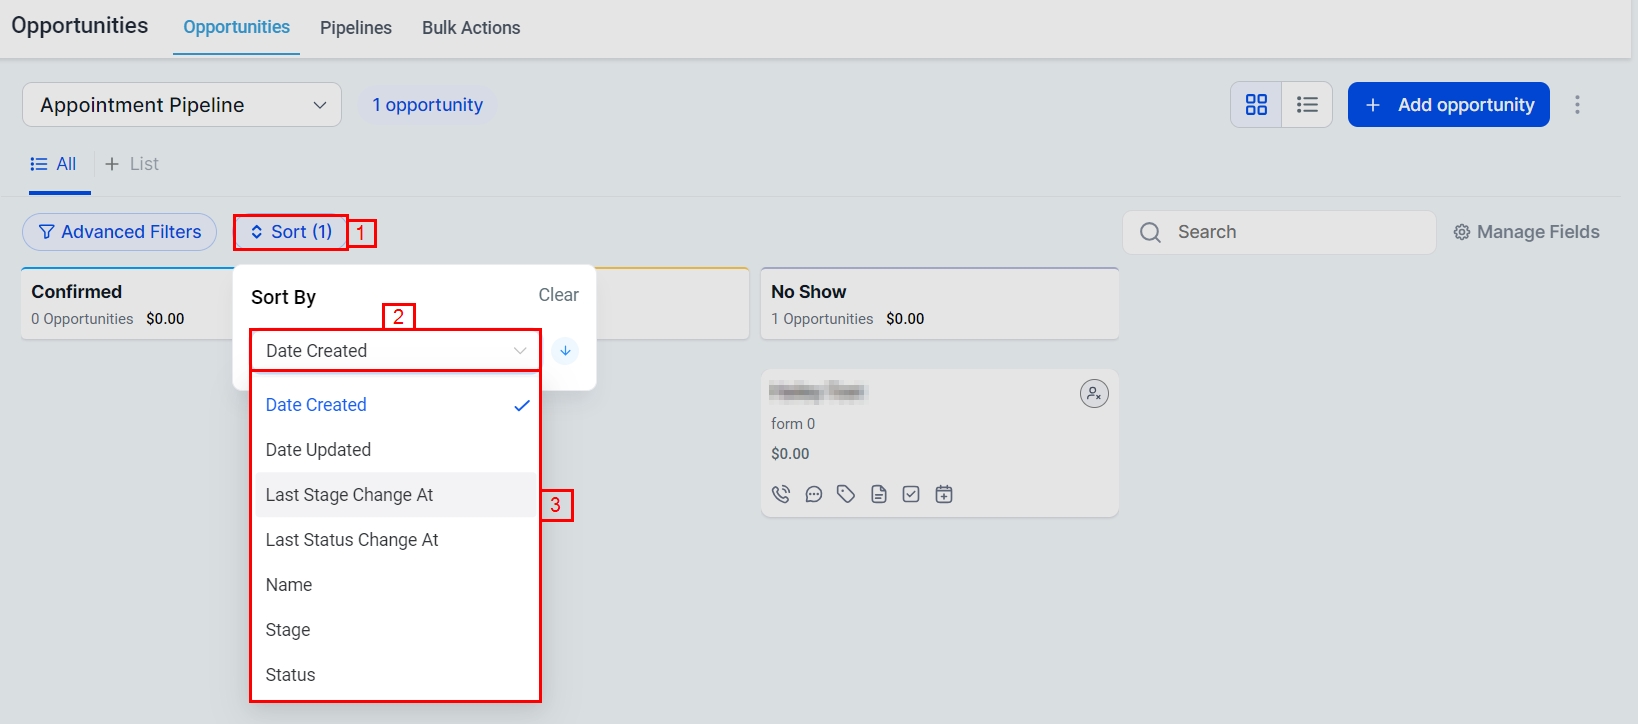Viewport: 1638px width, 724px height.
Task: Click the Search input field
Action: click(x=1290, y=232)
